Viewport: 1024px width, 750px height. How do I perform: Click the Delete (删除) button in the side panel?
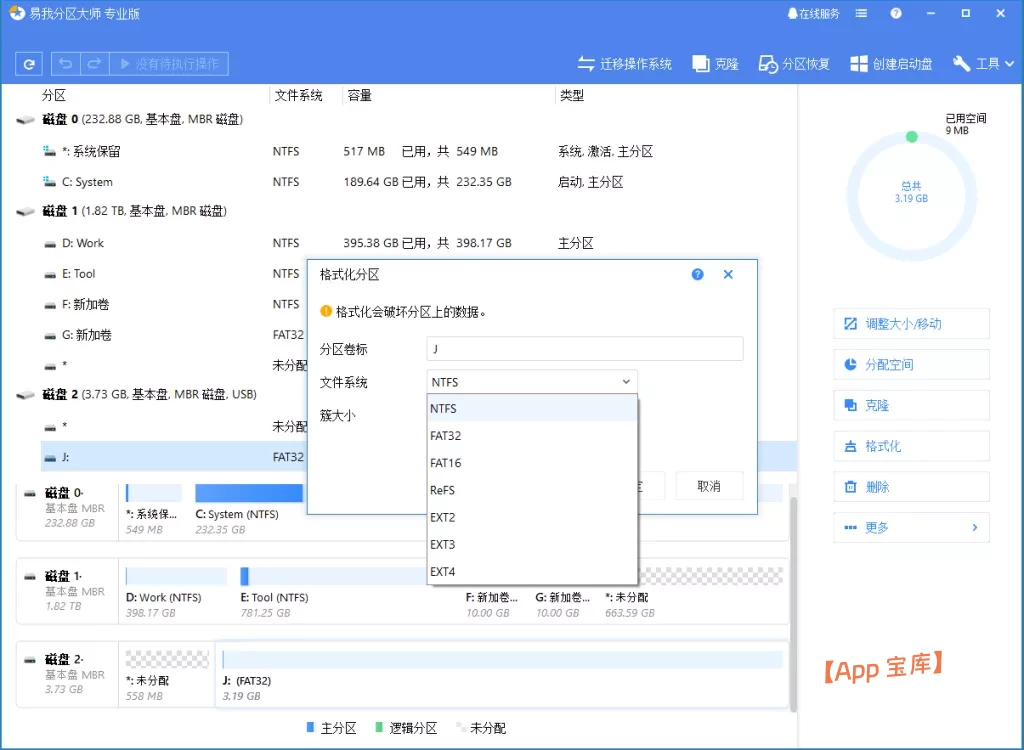point(910,487)
